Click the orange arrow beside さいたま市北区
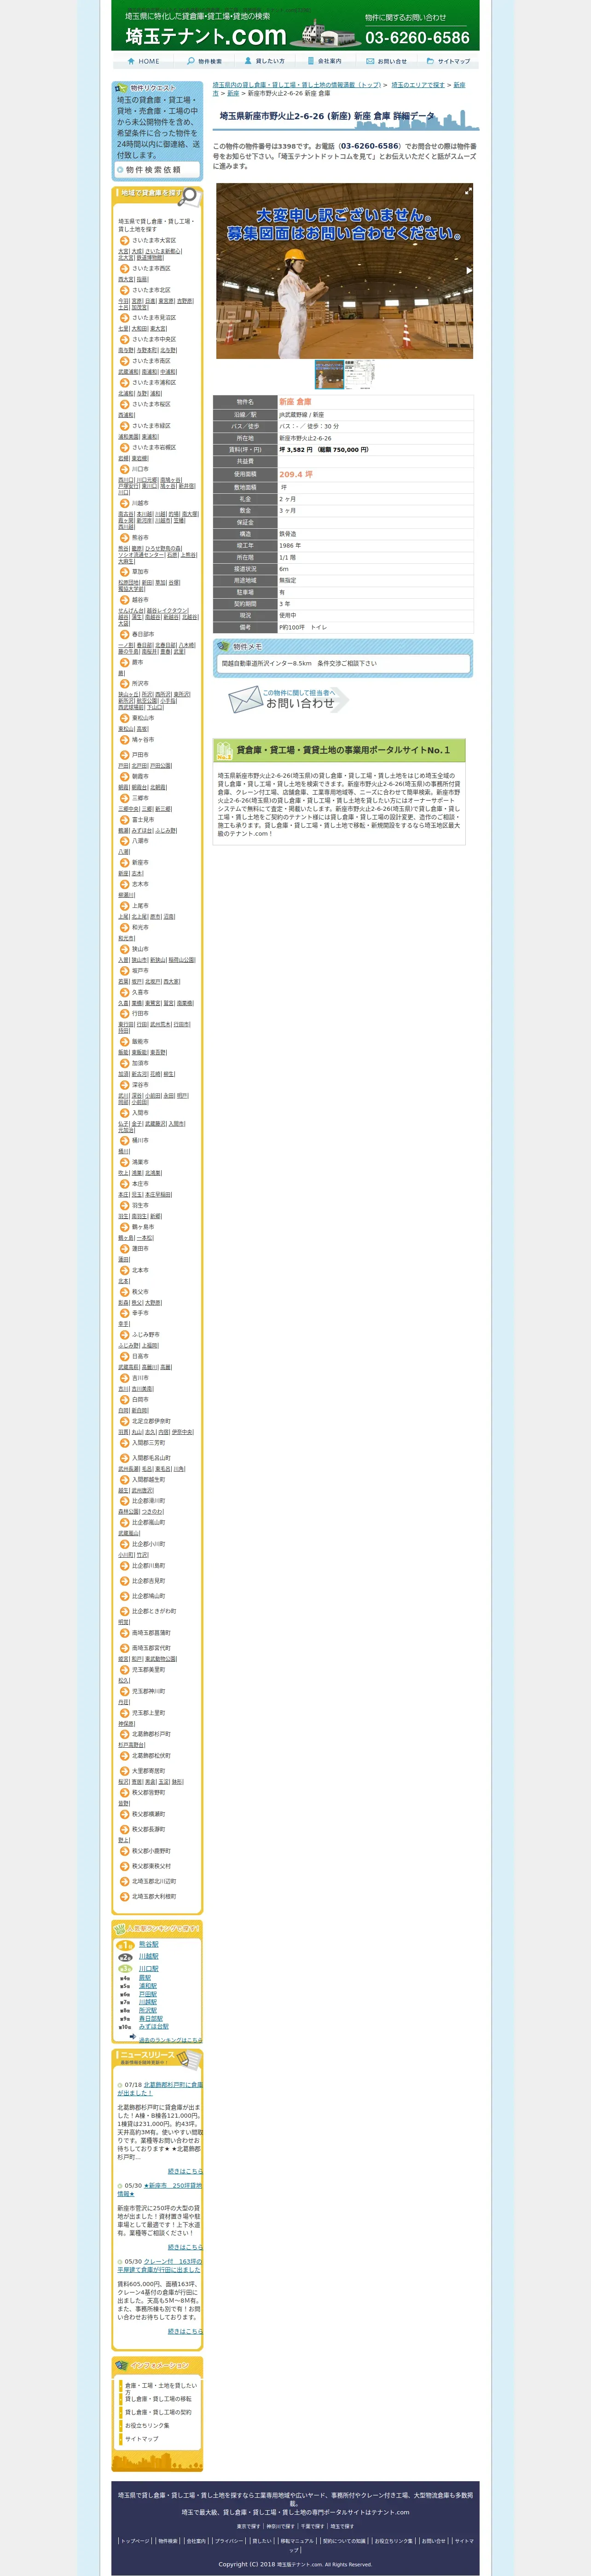The image size is (591, 2576). point(125,290)
